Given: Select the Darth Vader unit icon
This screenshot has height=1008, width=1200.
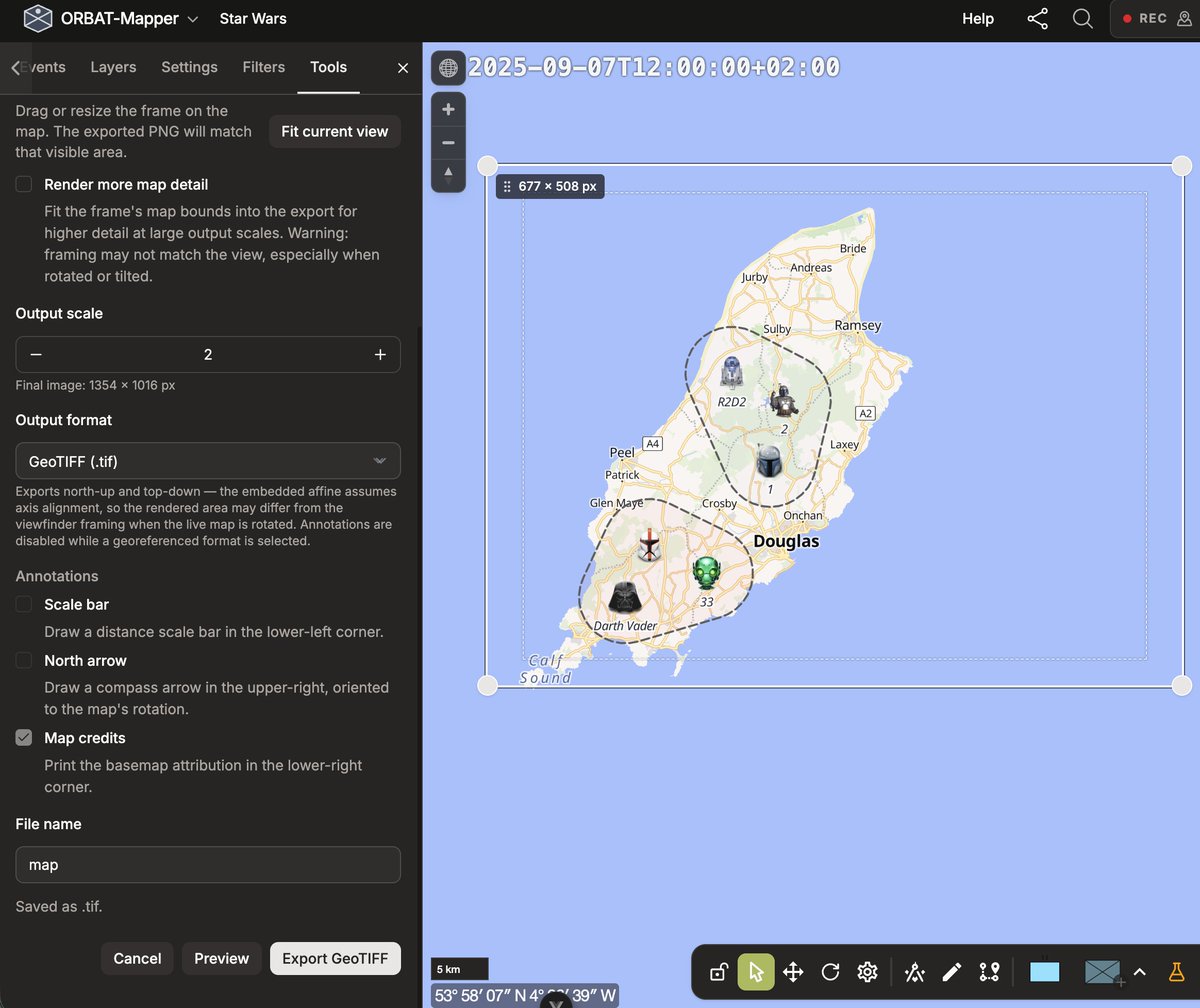Looking at the screenshot, I should coord(626,598).
